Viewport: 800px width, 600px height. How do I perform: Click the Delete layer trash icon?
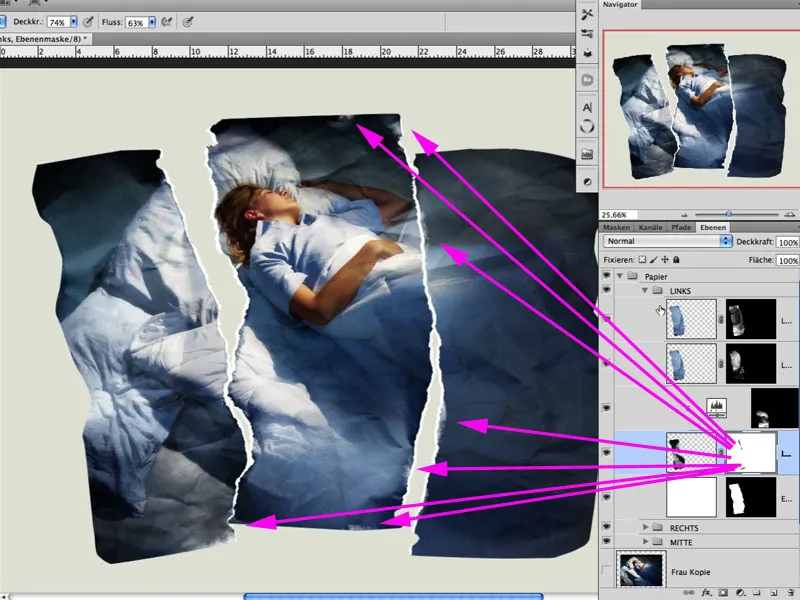tap(789, 594)
